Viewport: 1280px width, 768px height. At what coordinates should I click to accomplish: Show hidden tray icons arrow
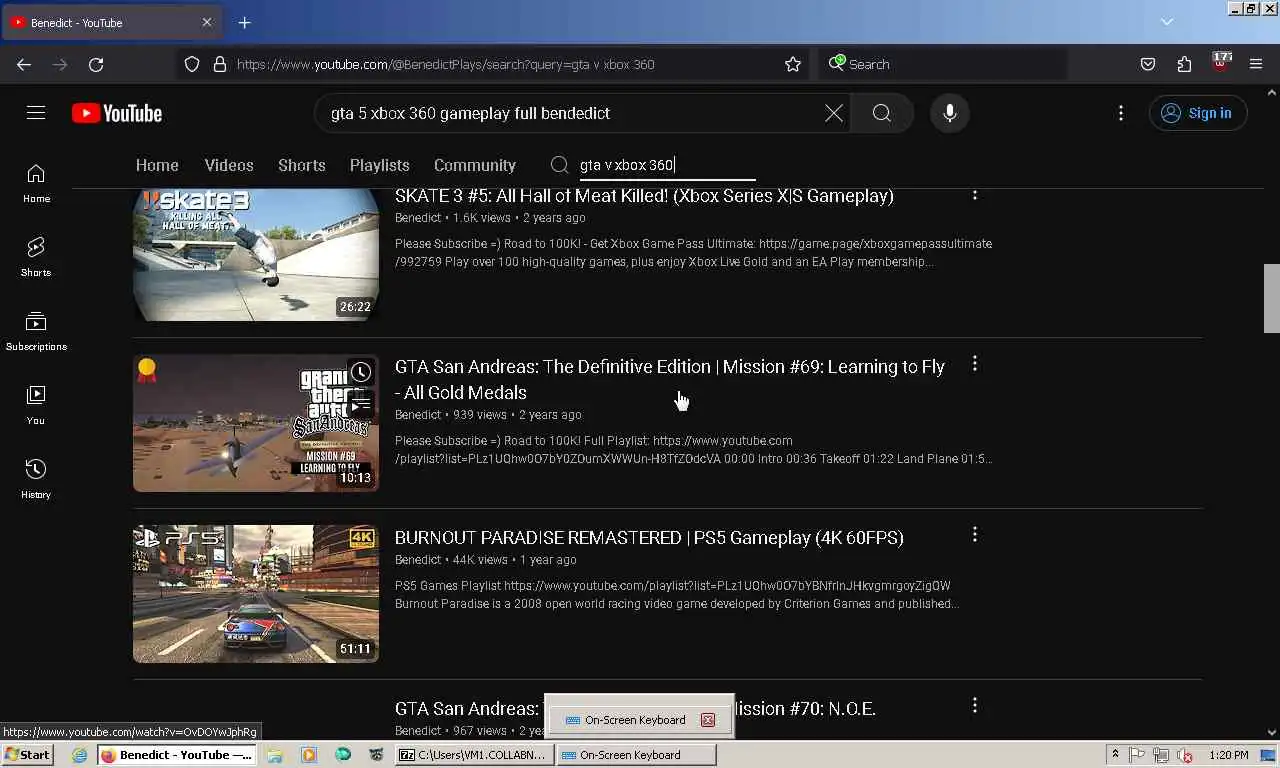(x=1115, y=755)
